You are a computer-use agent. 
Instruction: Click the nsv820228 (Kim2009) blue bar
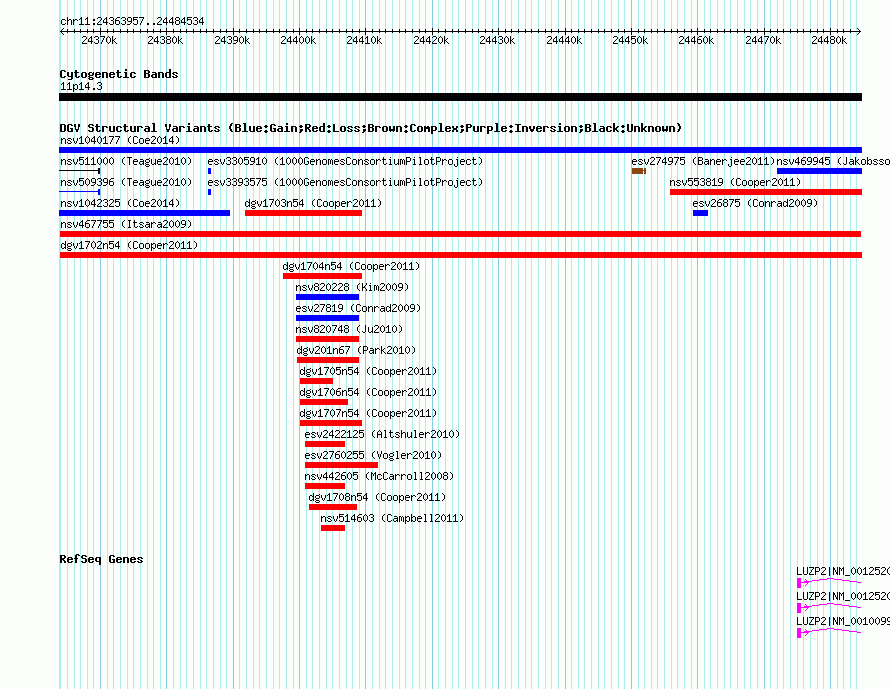[328, 297]
